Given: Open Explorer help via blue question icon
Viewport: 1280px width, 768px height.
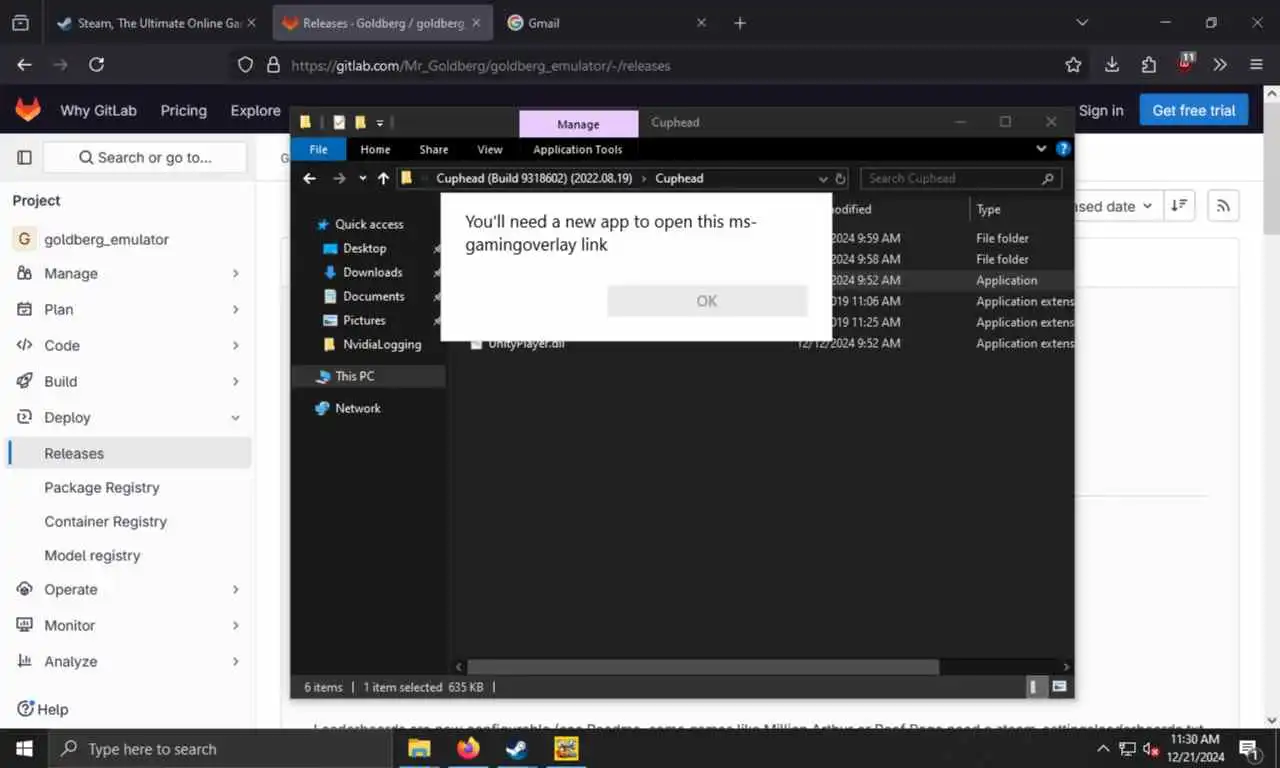Looking at the screenshot, I should click(1063, 149).
